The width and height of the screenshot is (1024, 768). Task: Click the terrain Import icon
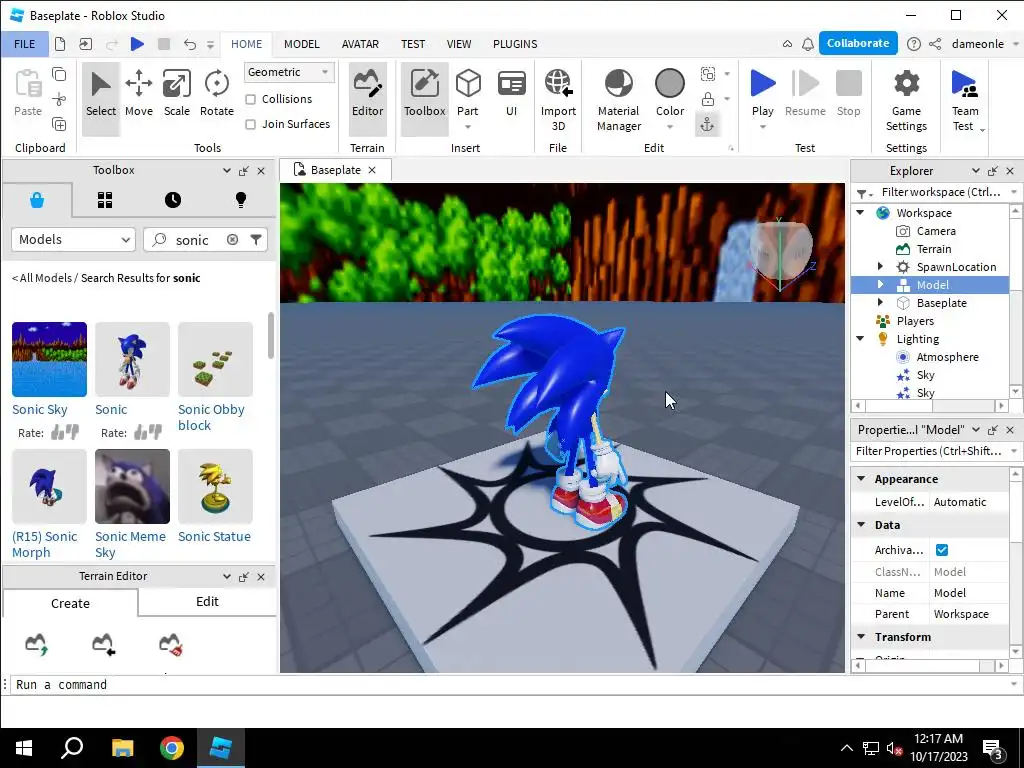tap(103, 644)
